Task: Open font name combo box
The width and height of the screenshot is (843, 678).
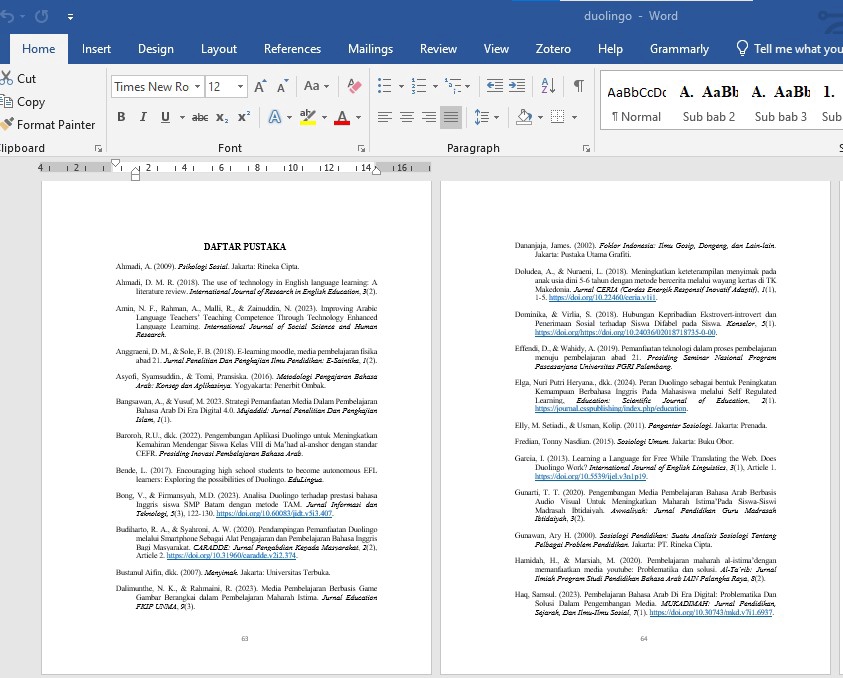Action: 158,87
